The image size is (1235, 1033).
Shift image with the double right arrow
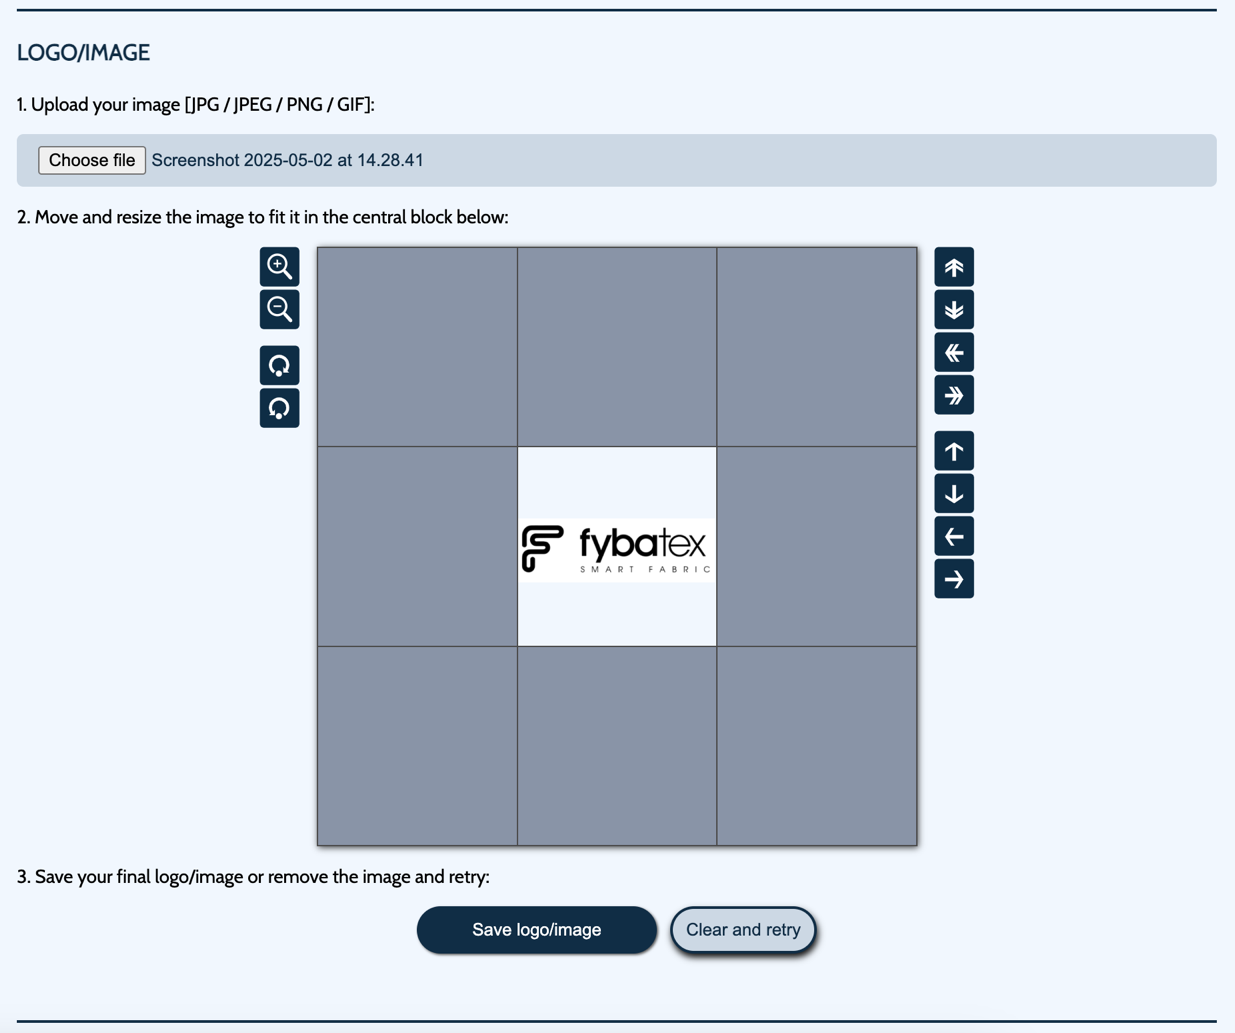coord(954,395)
